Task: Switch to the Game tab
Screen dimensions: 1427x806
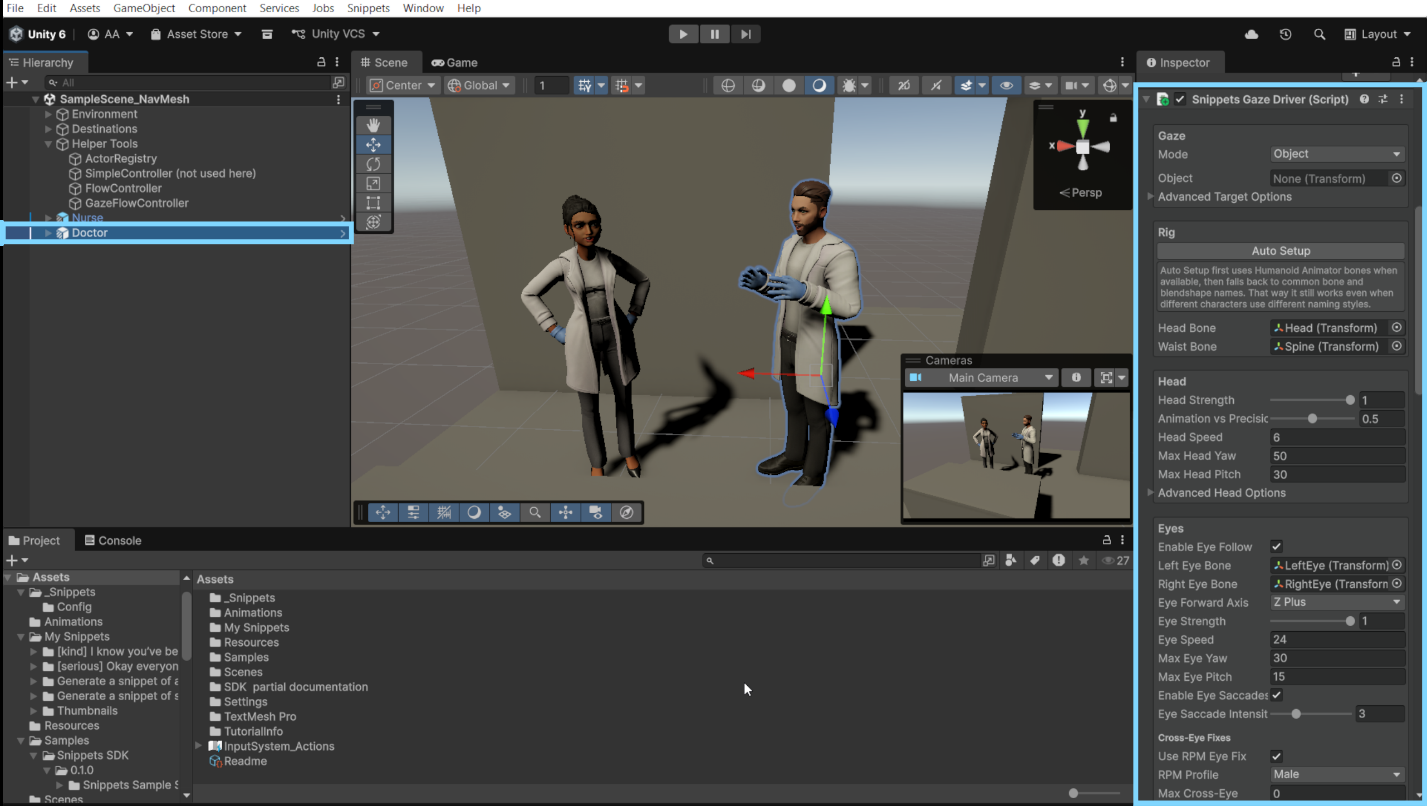Action: [x=454, y=62]
